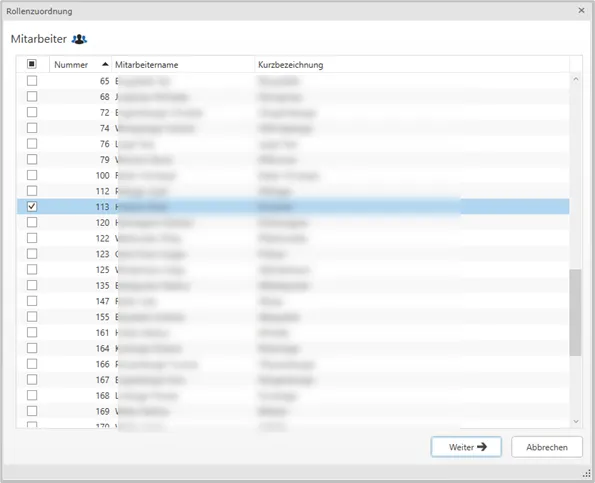The image size is (595, 483).
Task: Check the checkbox for employee 147
Action: pyautogui.click(x=32, y=301)
